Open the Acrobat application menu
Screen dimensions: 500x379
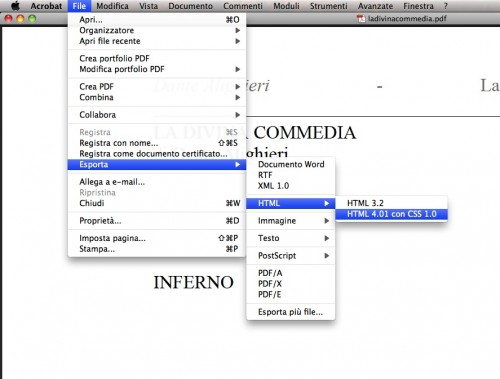click(x=46, y=6)
